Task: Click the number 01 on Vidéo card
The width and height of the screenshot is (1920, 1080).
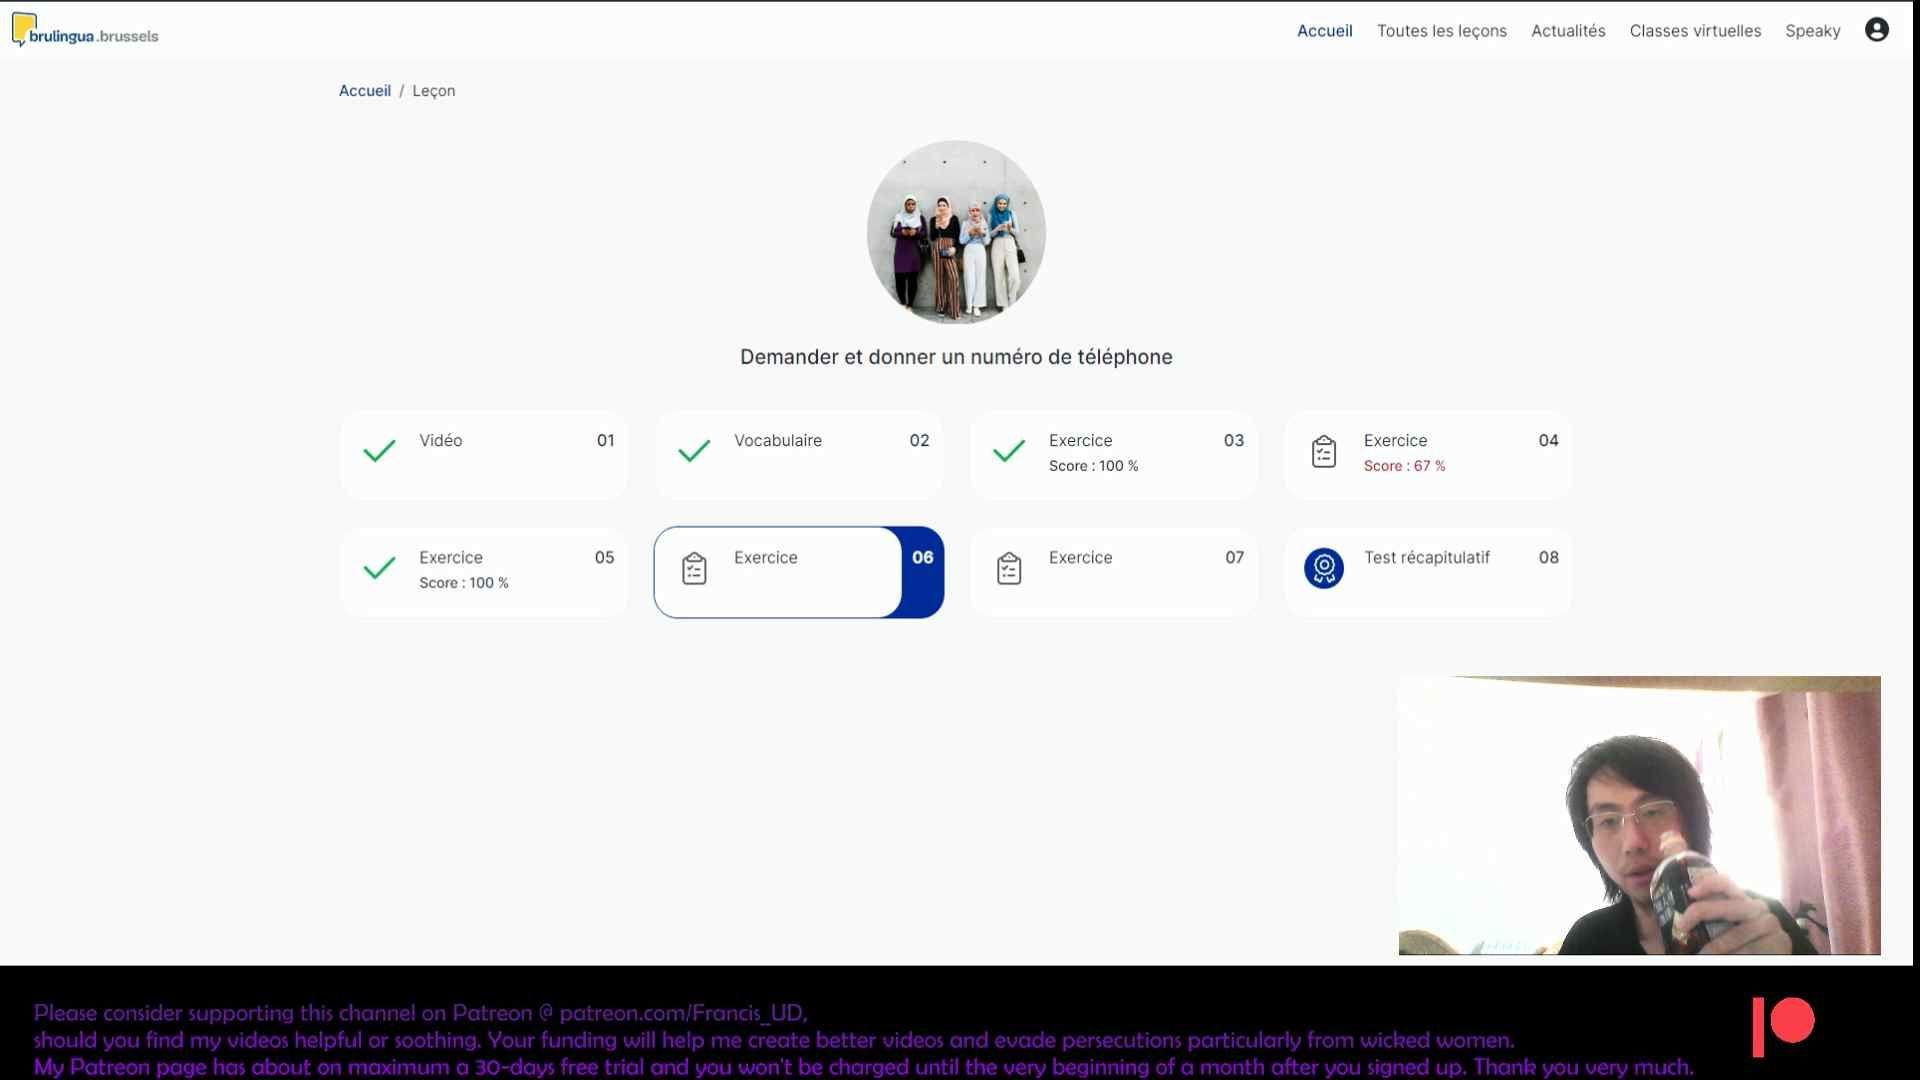Action: click(x=605, y=440)
